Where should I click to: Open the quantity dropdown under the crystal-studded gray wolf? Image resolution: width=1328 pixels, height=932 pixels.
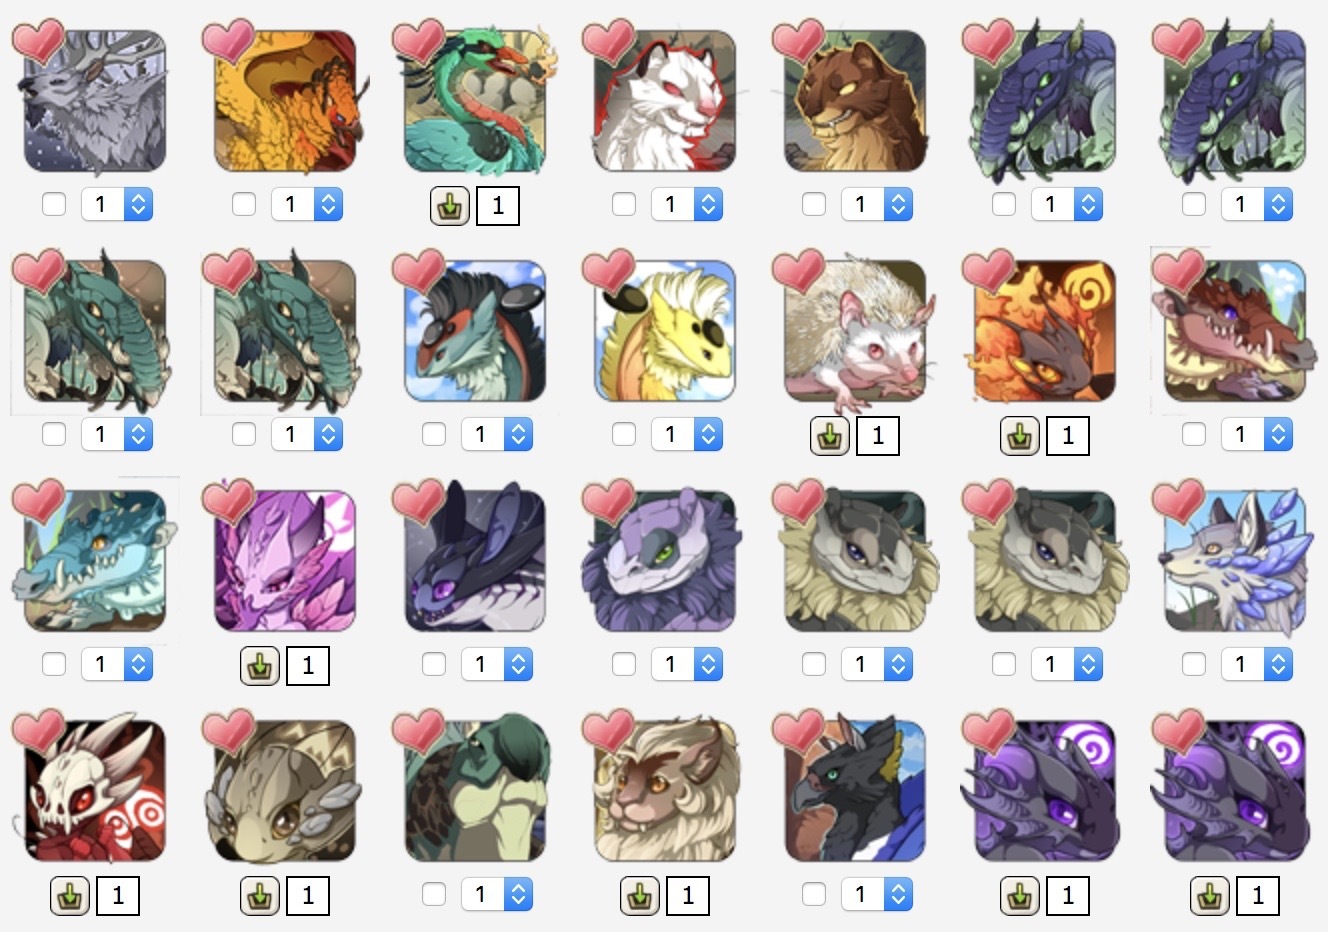tap(1257, 664)
